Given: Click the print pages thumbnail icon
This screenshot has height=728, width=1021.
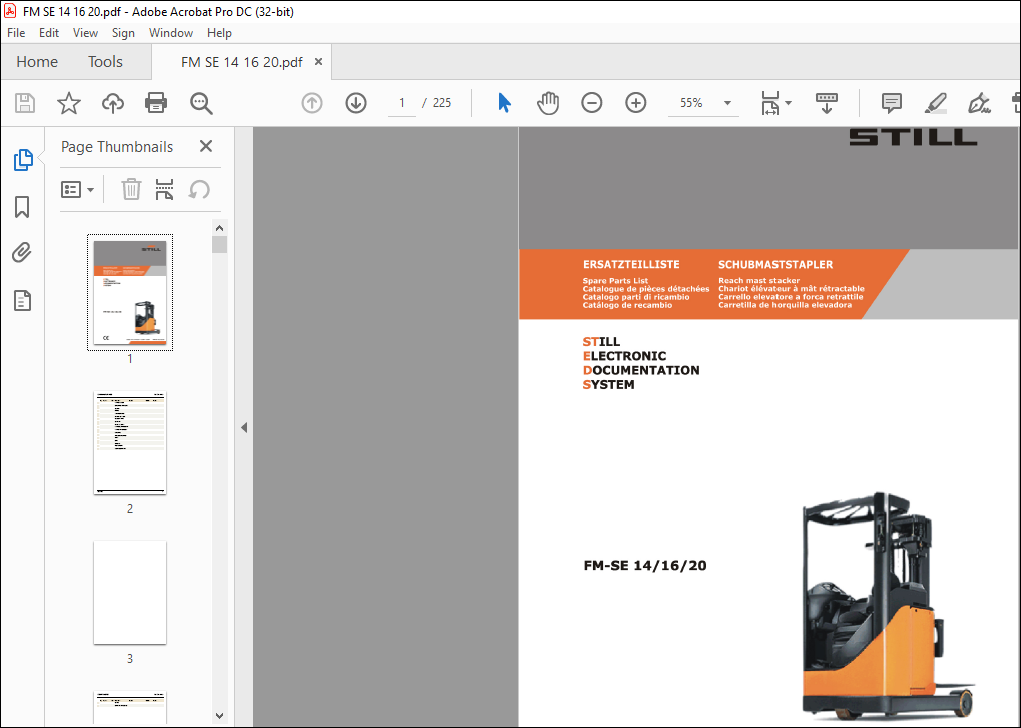Looking at the screenshot, I should 164,189.
